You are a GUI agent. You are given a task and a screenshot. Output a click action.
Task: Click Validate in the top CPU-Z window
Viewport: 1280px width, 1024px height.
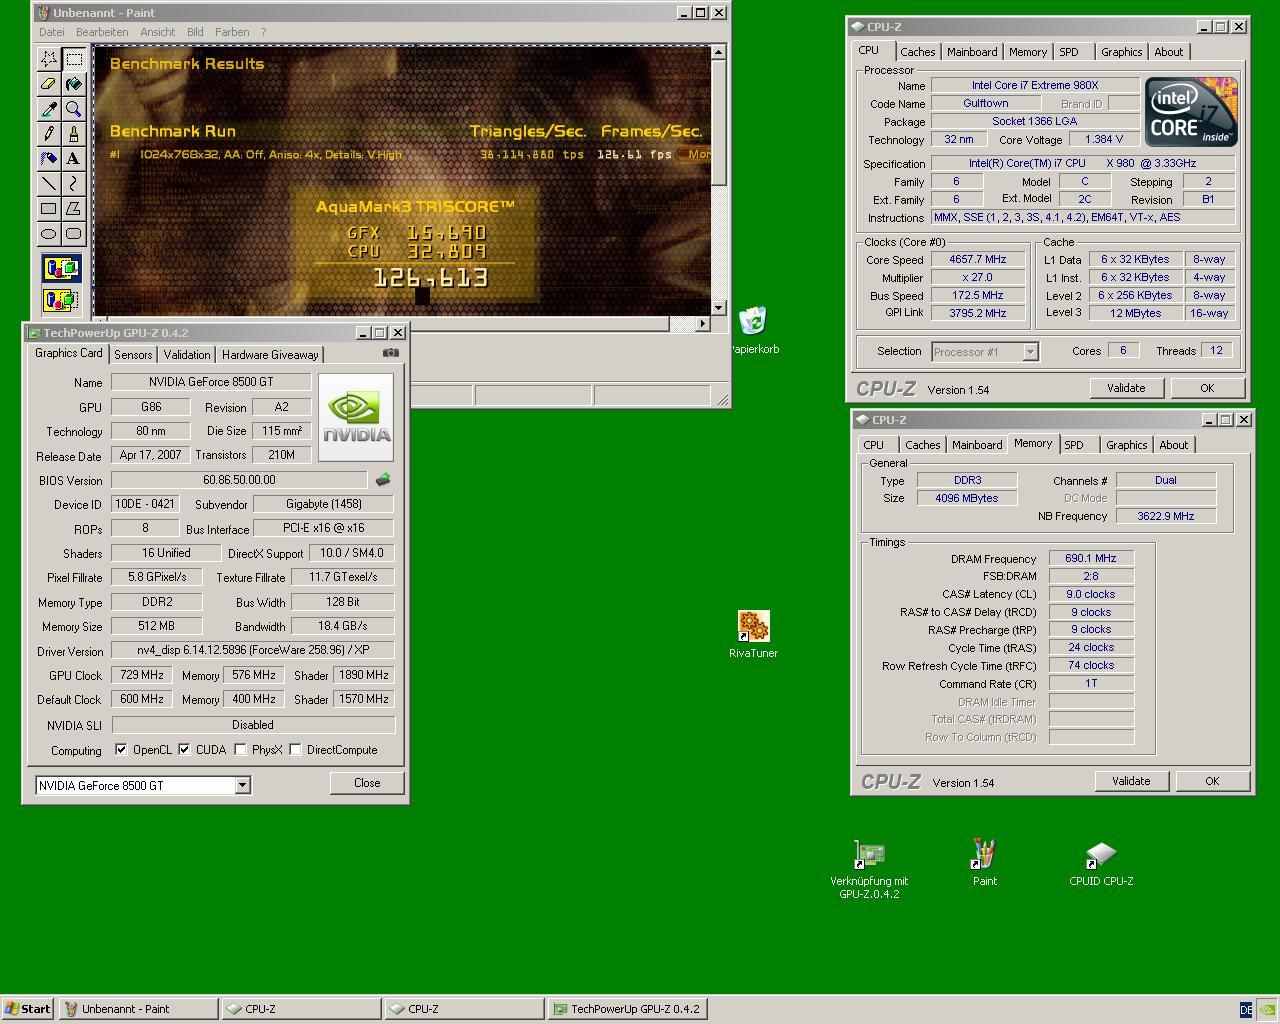pos(1126,388)
